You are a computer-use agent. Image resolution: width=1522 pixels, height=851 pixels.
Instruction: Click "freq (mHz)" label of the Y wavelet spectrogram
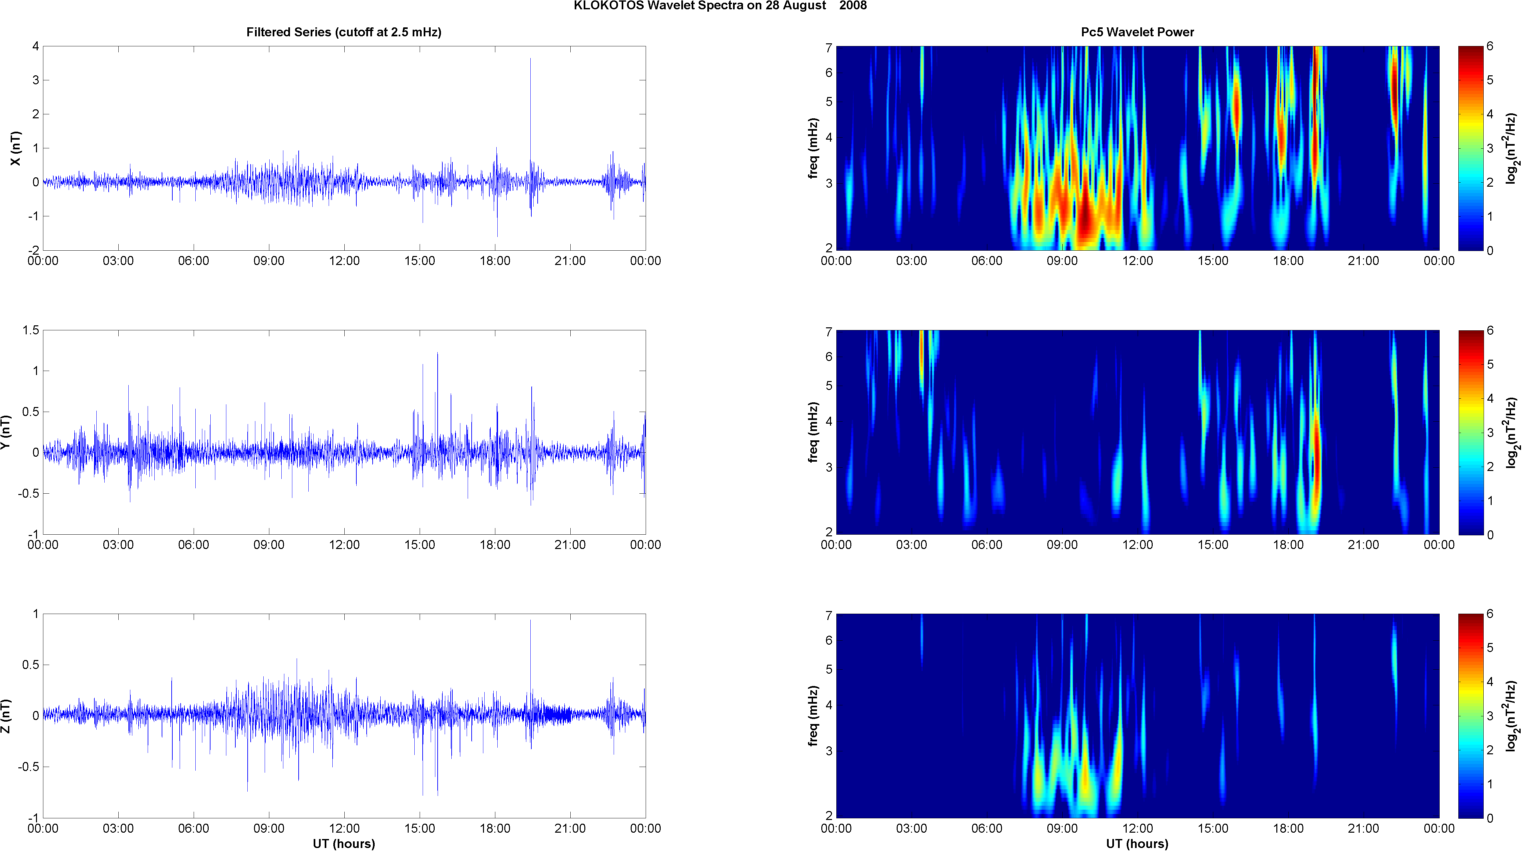pyautogui.click(x=814, y=432)
